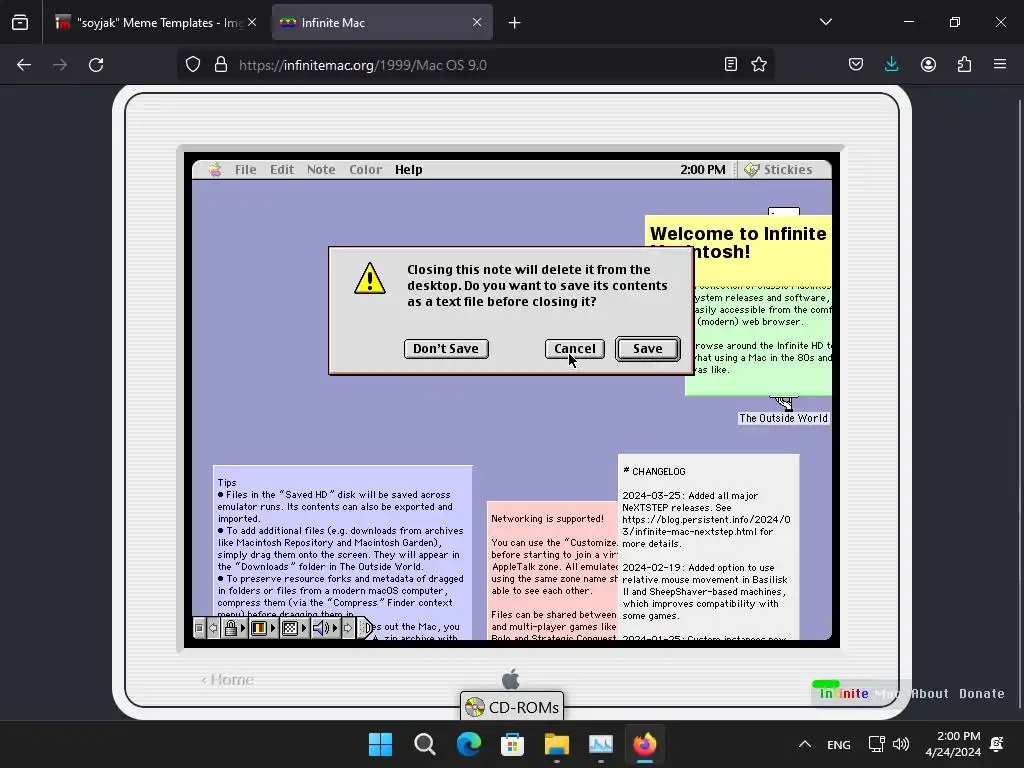The width and height of the screenshot is (1024, 768).
Task: Expand the padlock module arrow in Control Strip
Action: point(243,628)
